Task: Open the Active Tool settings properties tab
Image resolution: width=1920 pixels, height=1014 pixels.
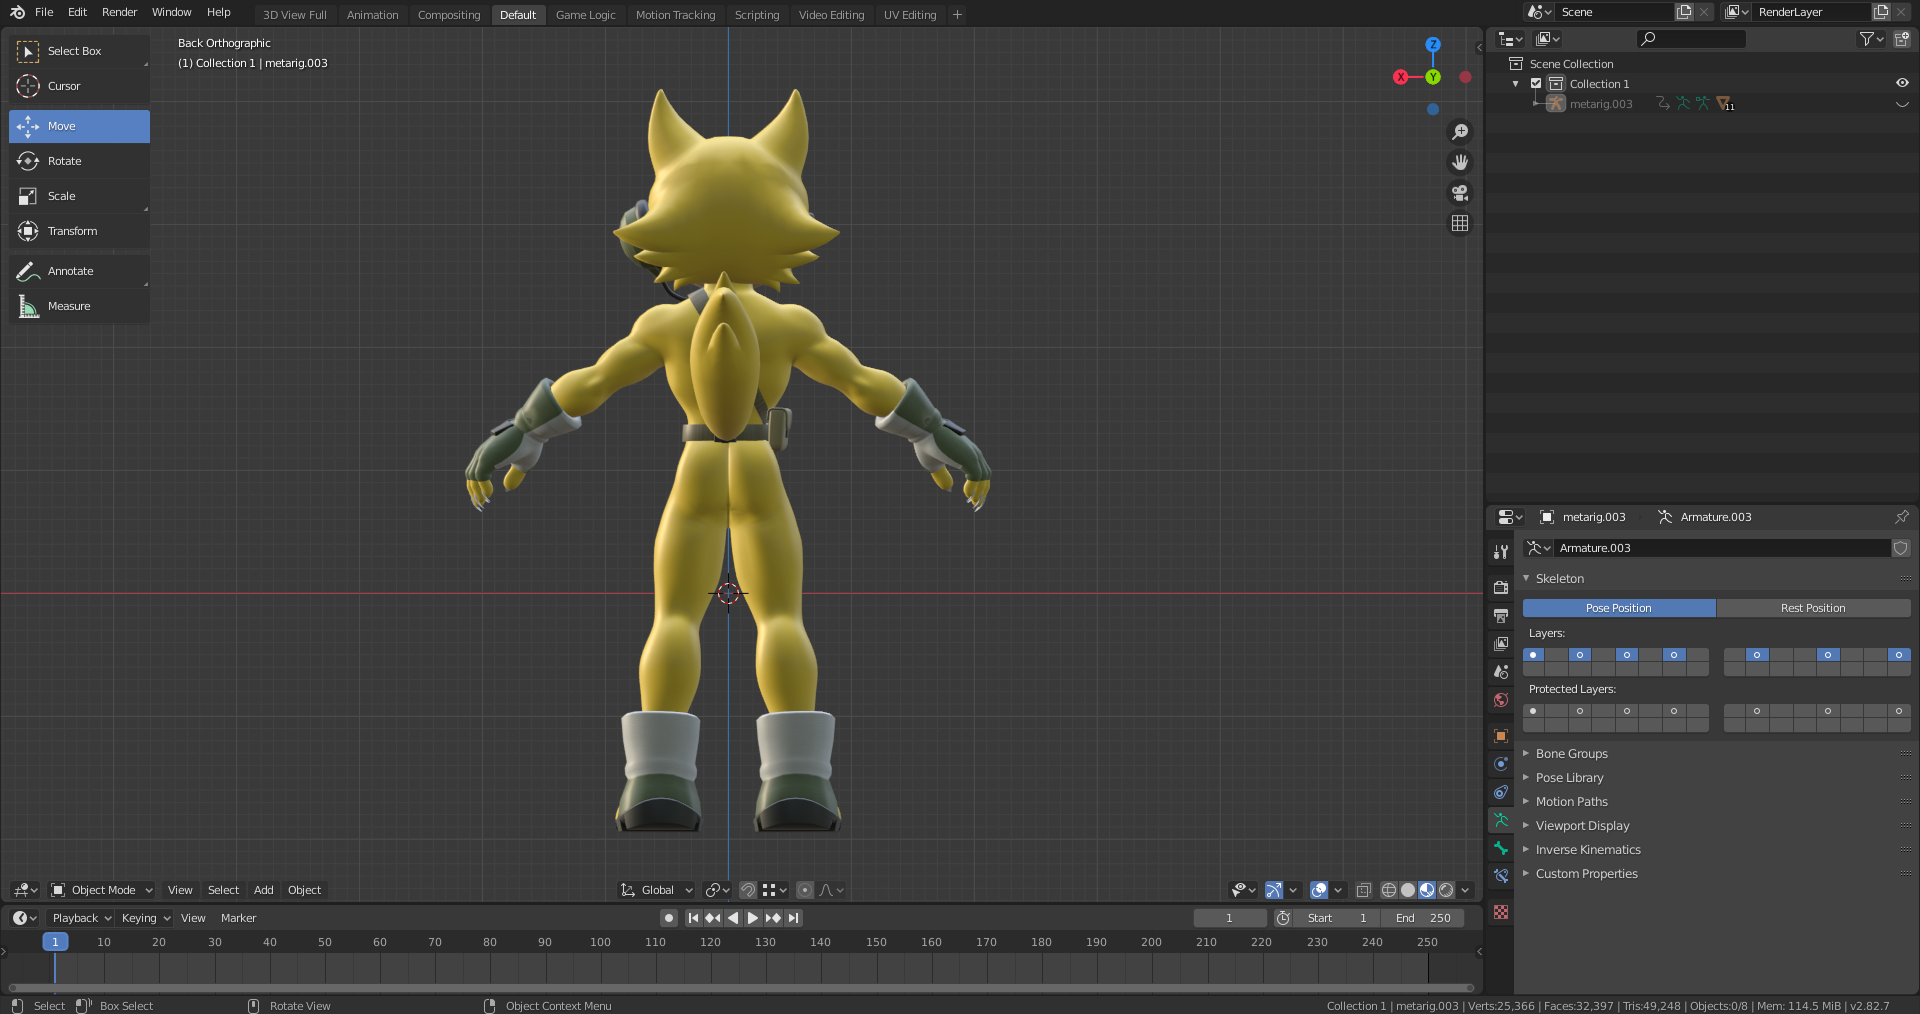Action: tap(1500, 552)
